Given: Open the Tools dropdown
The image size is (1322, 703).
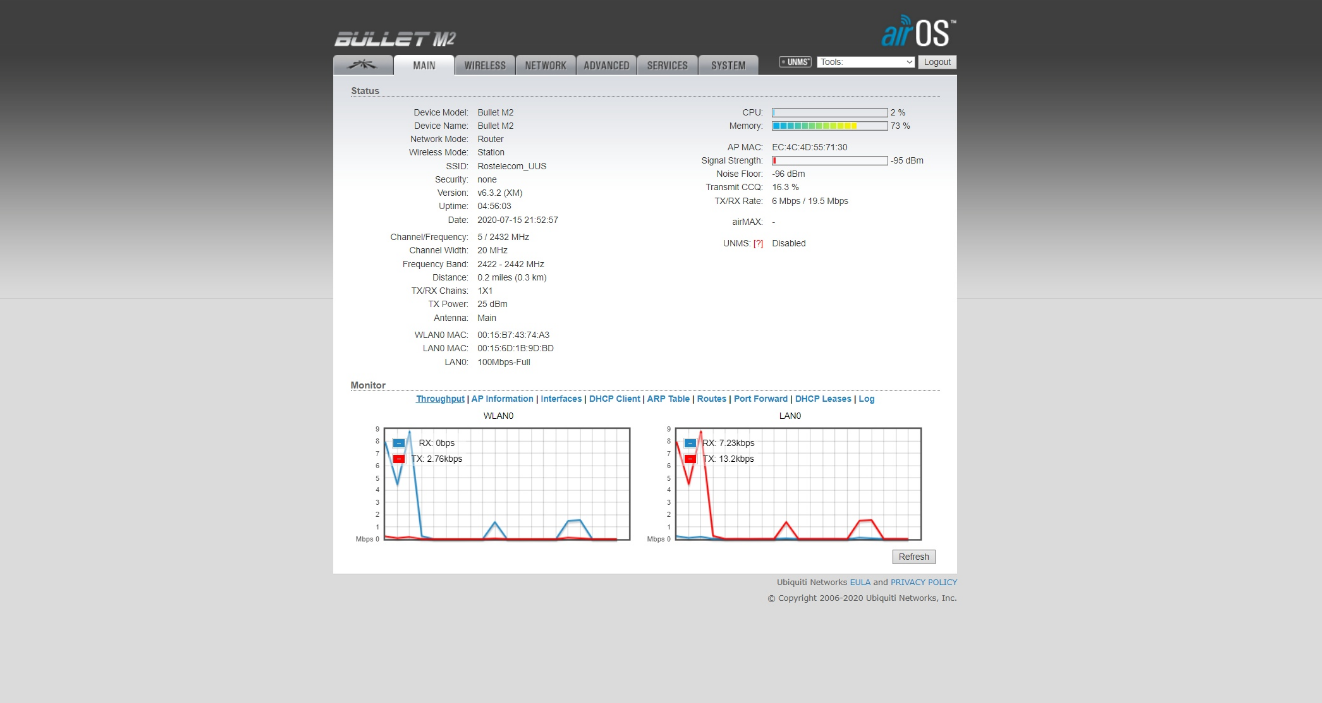Looking at the screenshot, I should pyautogui.click(x=866, y=62).
